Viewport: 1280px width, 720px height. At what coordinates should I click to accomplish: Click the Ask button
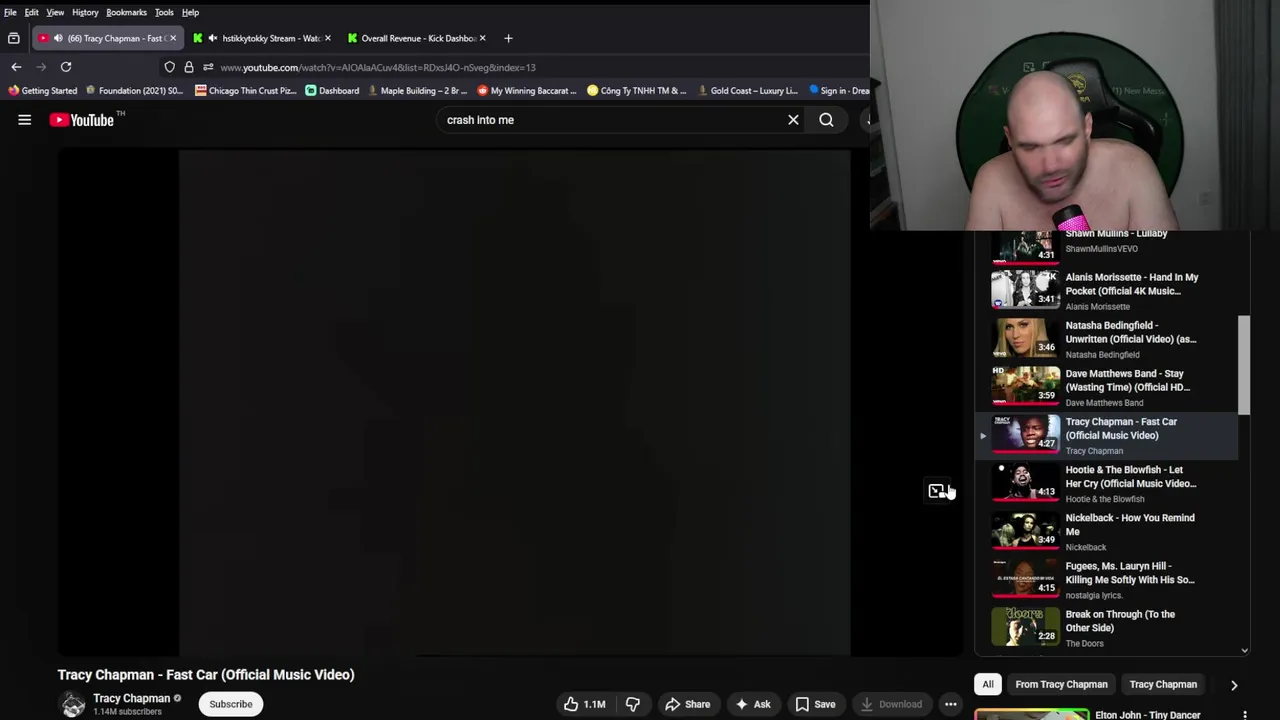[x=752, y=704]
